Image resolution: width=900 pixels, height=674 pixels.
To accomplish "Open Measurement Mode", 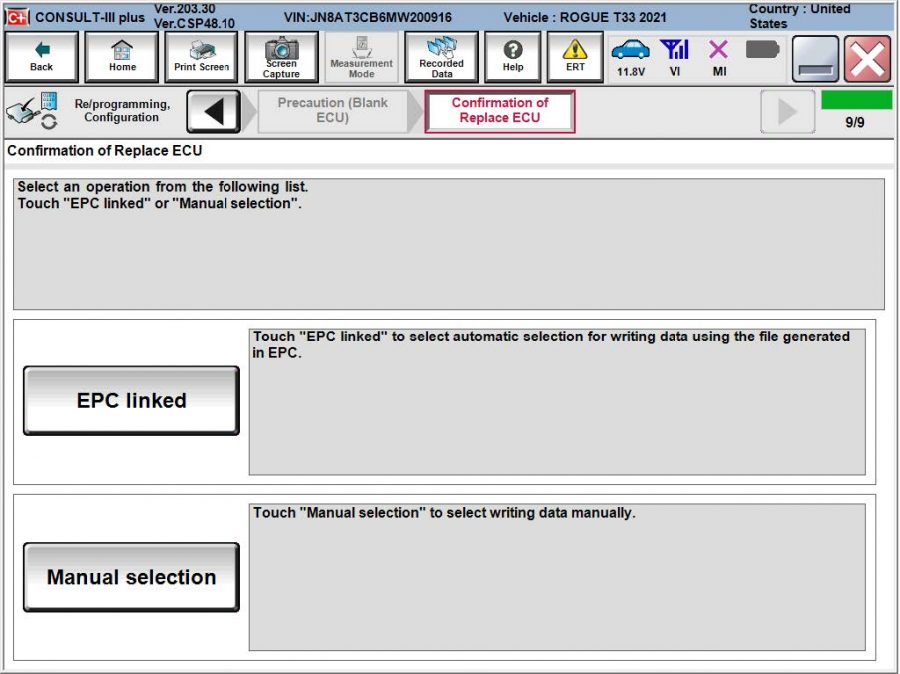I will 360,56.
